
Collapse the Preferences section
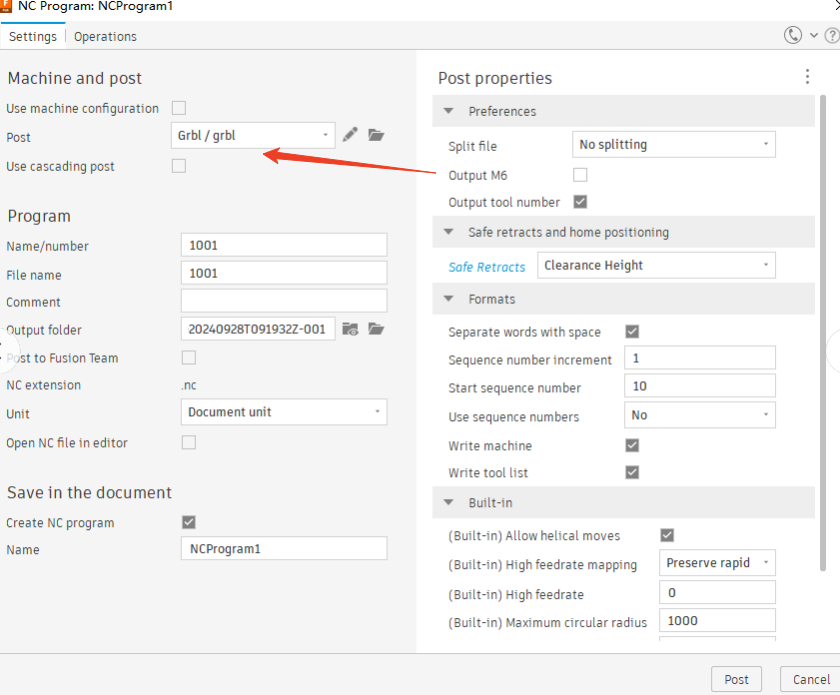[x=448, y=111]
